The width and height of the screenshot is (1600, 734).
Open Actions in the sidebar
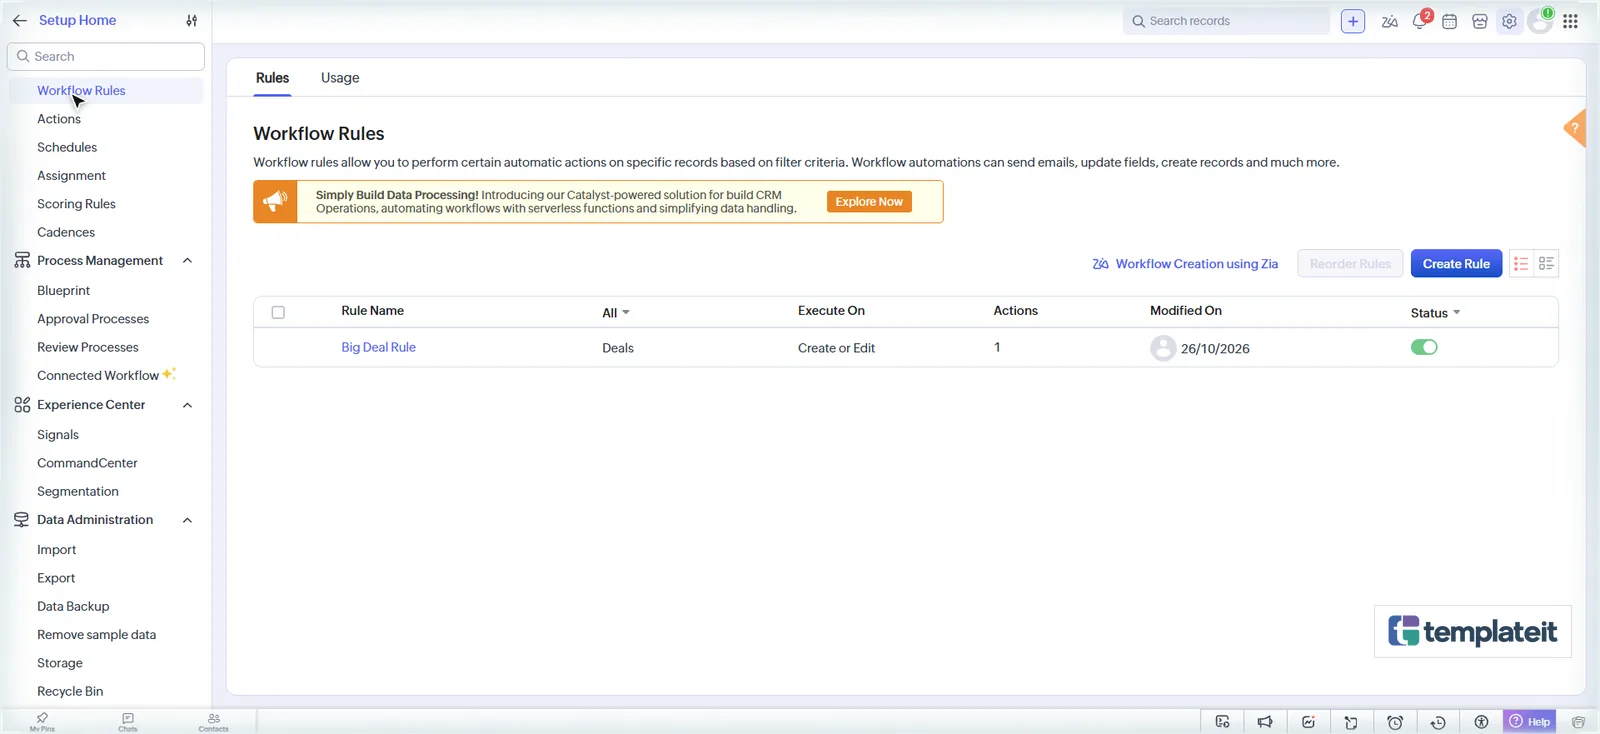[59, 119]
